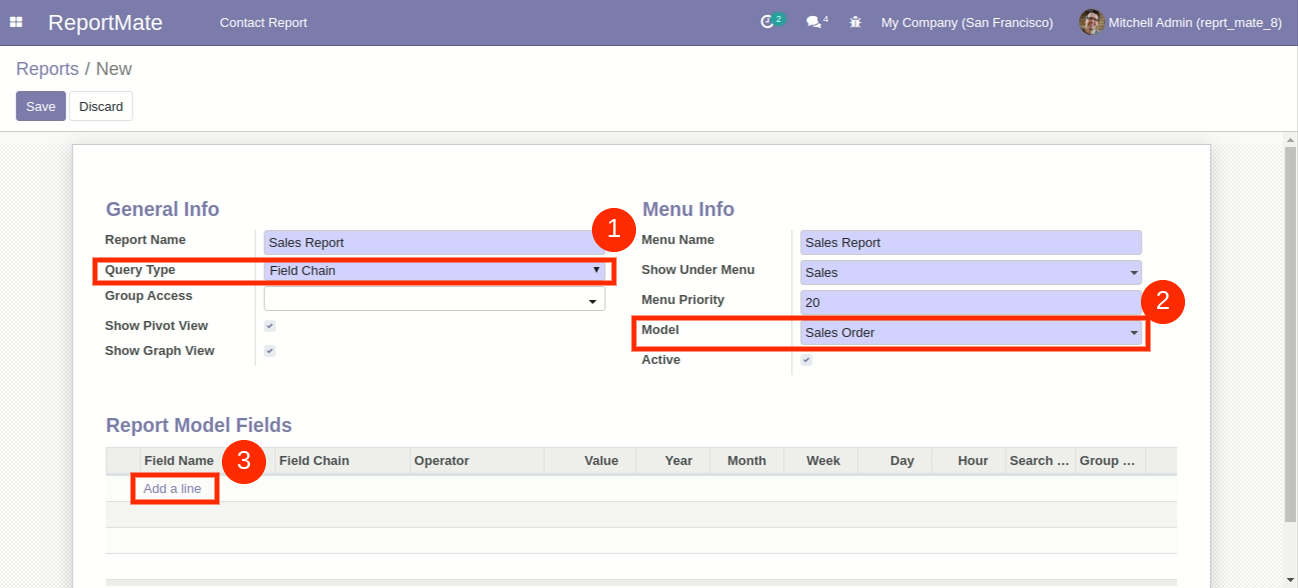Go back via the Reports breadcrumb
This screenshot has width=1298, height=588.
click(47, 69)
